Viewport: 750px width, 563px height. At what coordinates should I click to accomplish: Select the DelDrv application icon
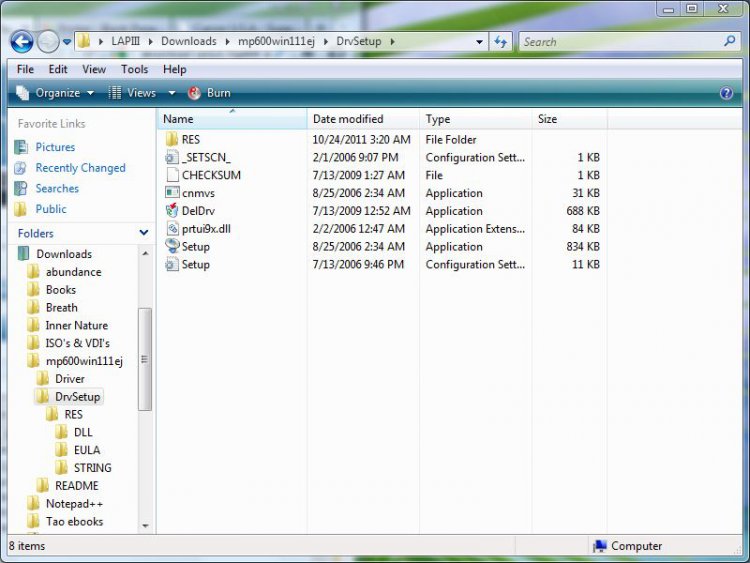[172, 210]
